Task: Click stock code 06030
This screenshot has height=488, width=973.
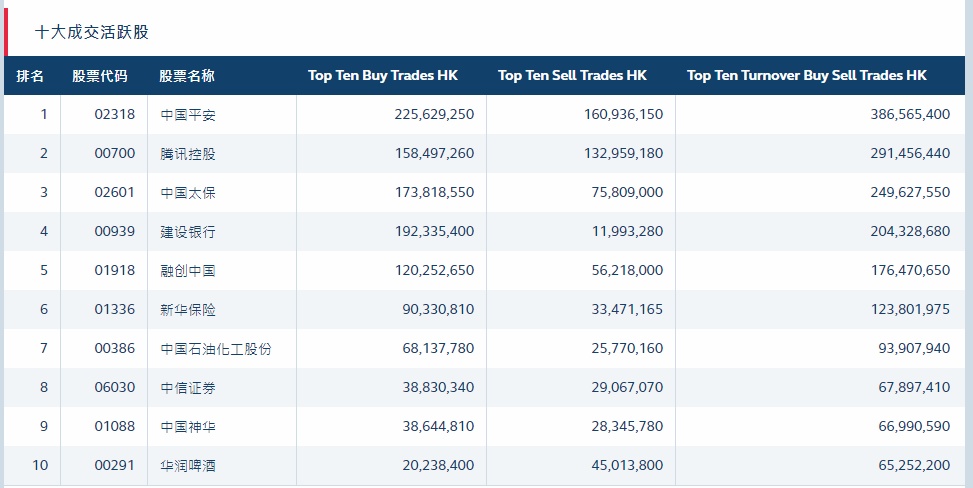Action: pyautogui.click(x=115, y=388)
